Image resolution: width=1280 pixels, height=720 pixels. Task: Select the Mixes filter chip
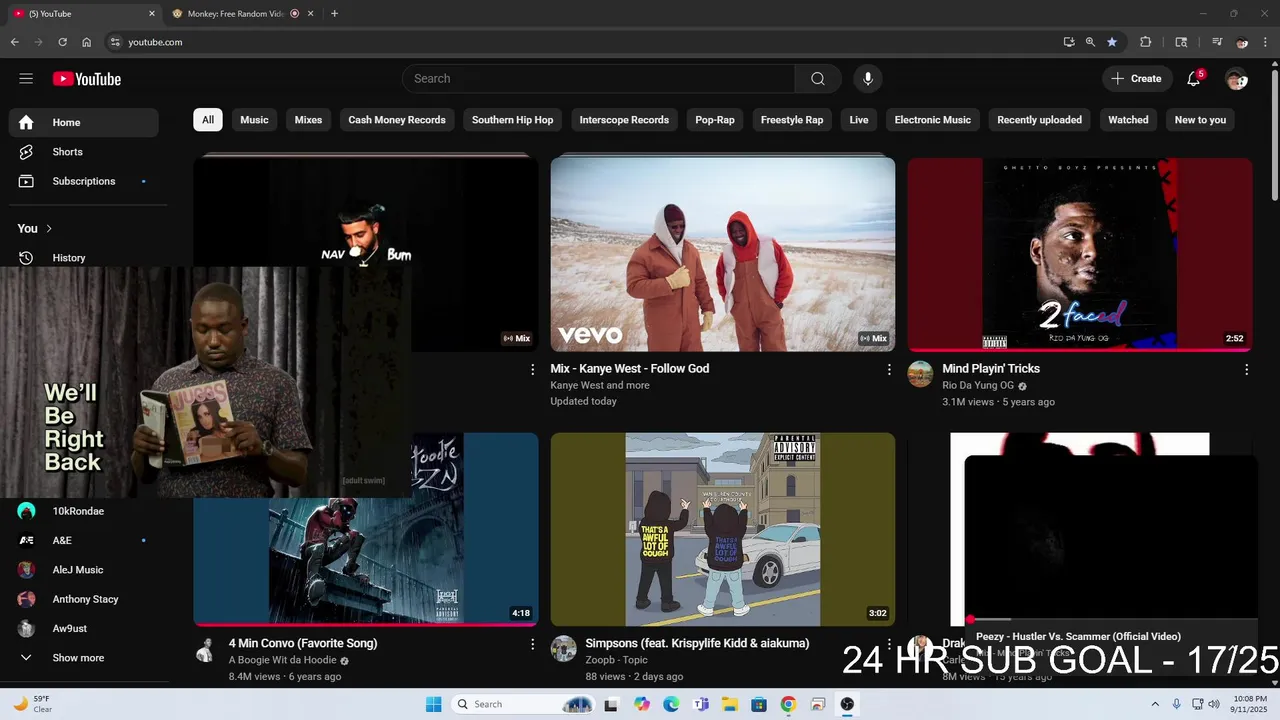tap(308, 120)
